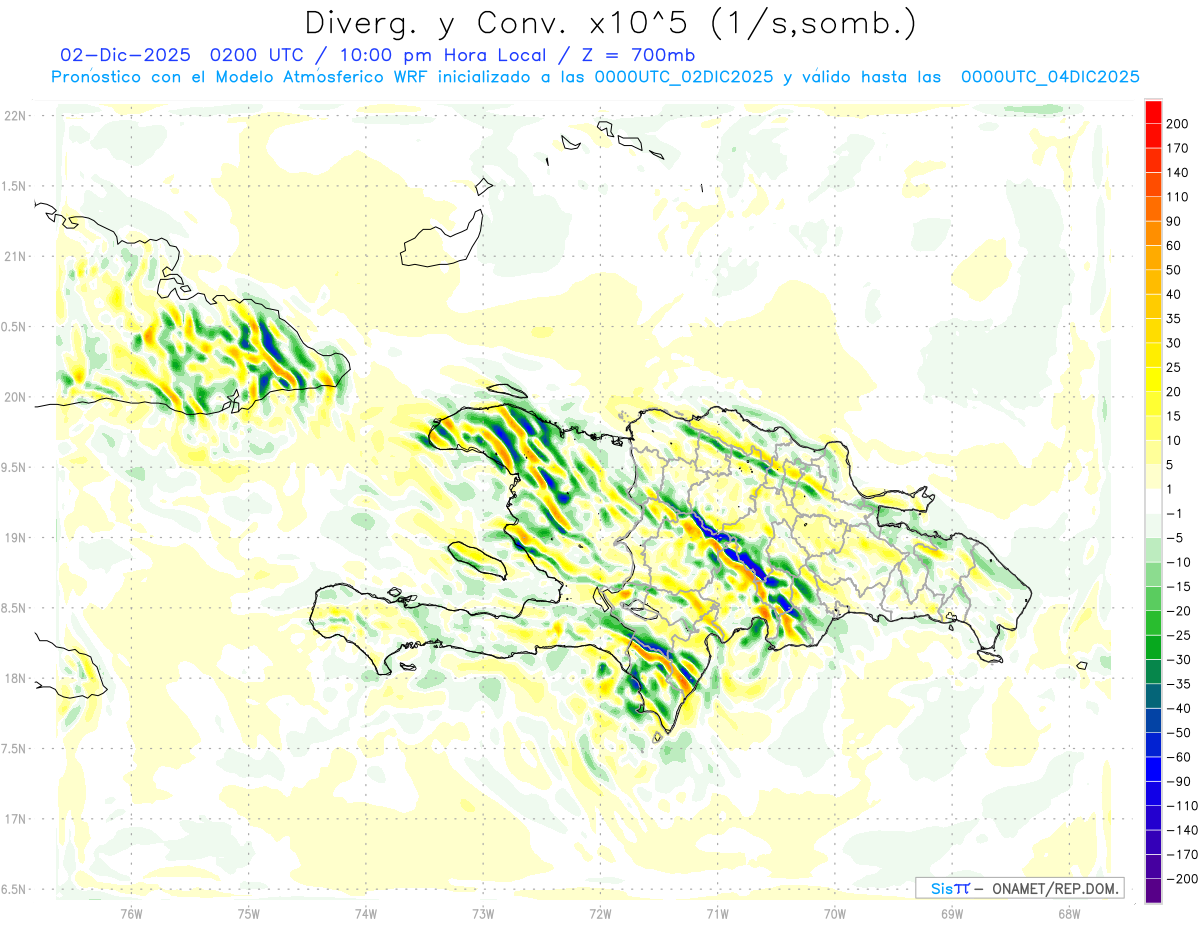The width and height of the screenshot is (1200, 927).
Task: Click the color swatch between 170 and 140
Action: click(x=1153, y=161)
